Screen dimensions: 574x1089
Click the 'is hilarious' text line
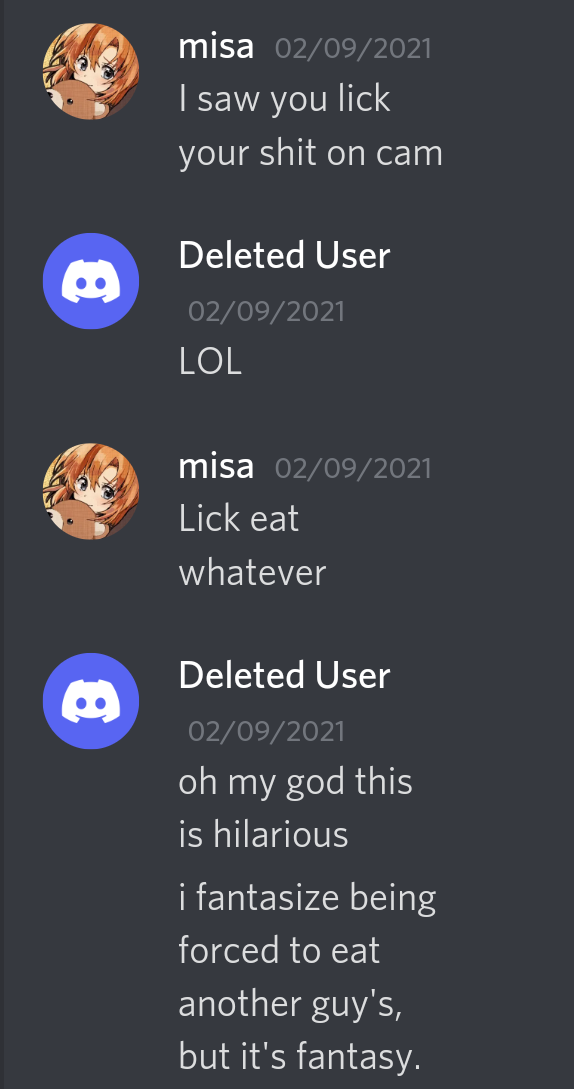coord(263,835)
